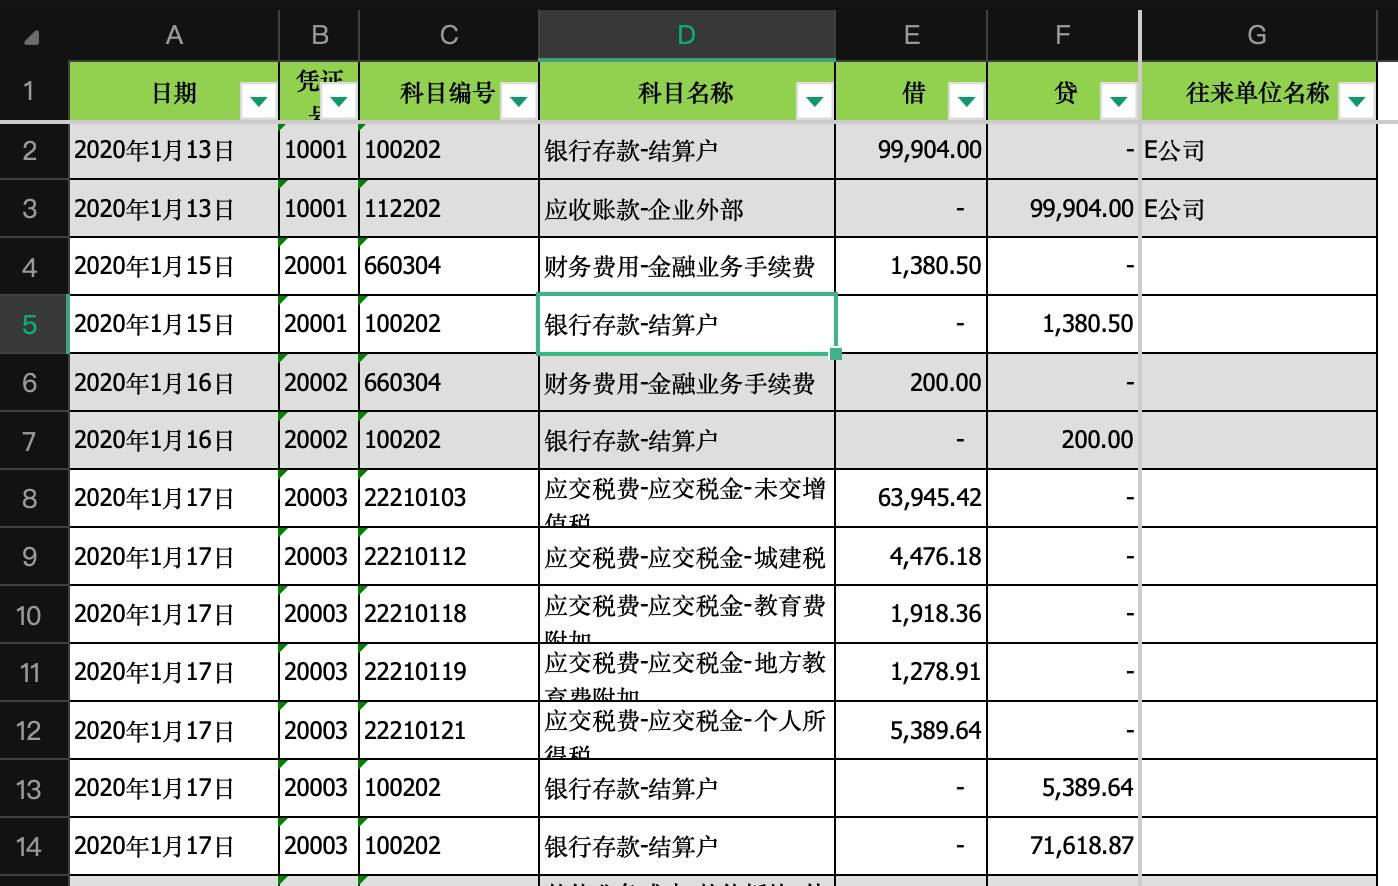Click the fill handle of cell D5

coord(836,353)
